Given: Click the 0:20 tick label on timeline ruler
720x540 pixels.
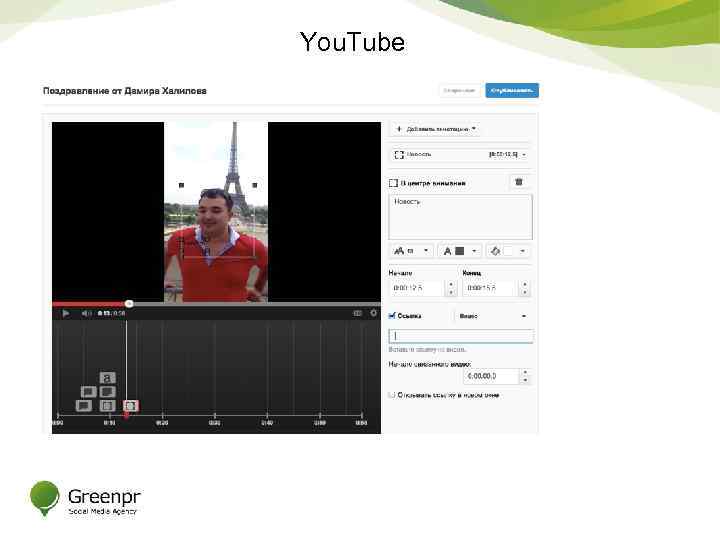Looking at the screenshot, I should [162, 423].
